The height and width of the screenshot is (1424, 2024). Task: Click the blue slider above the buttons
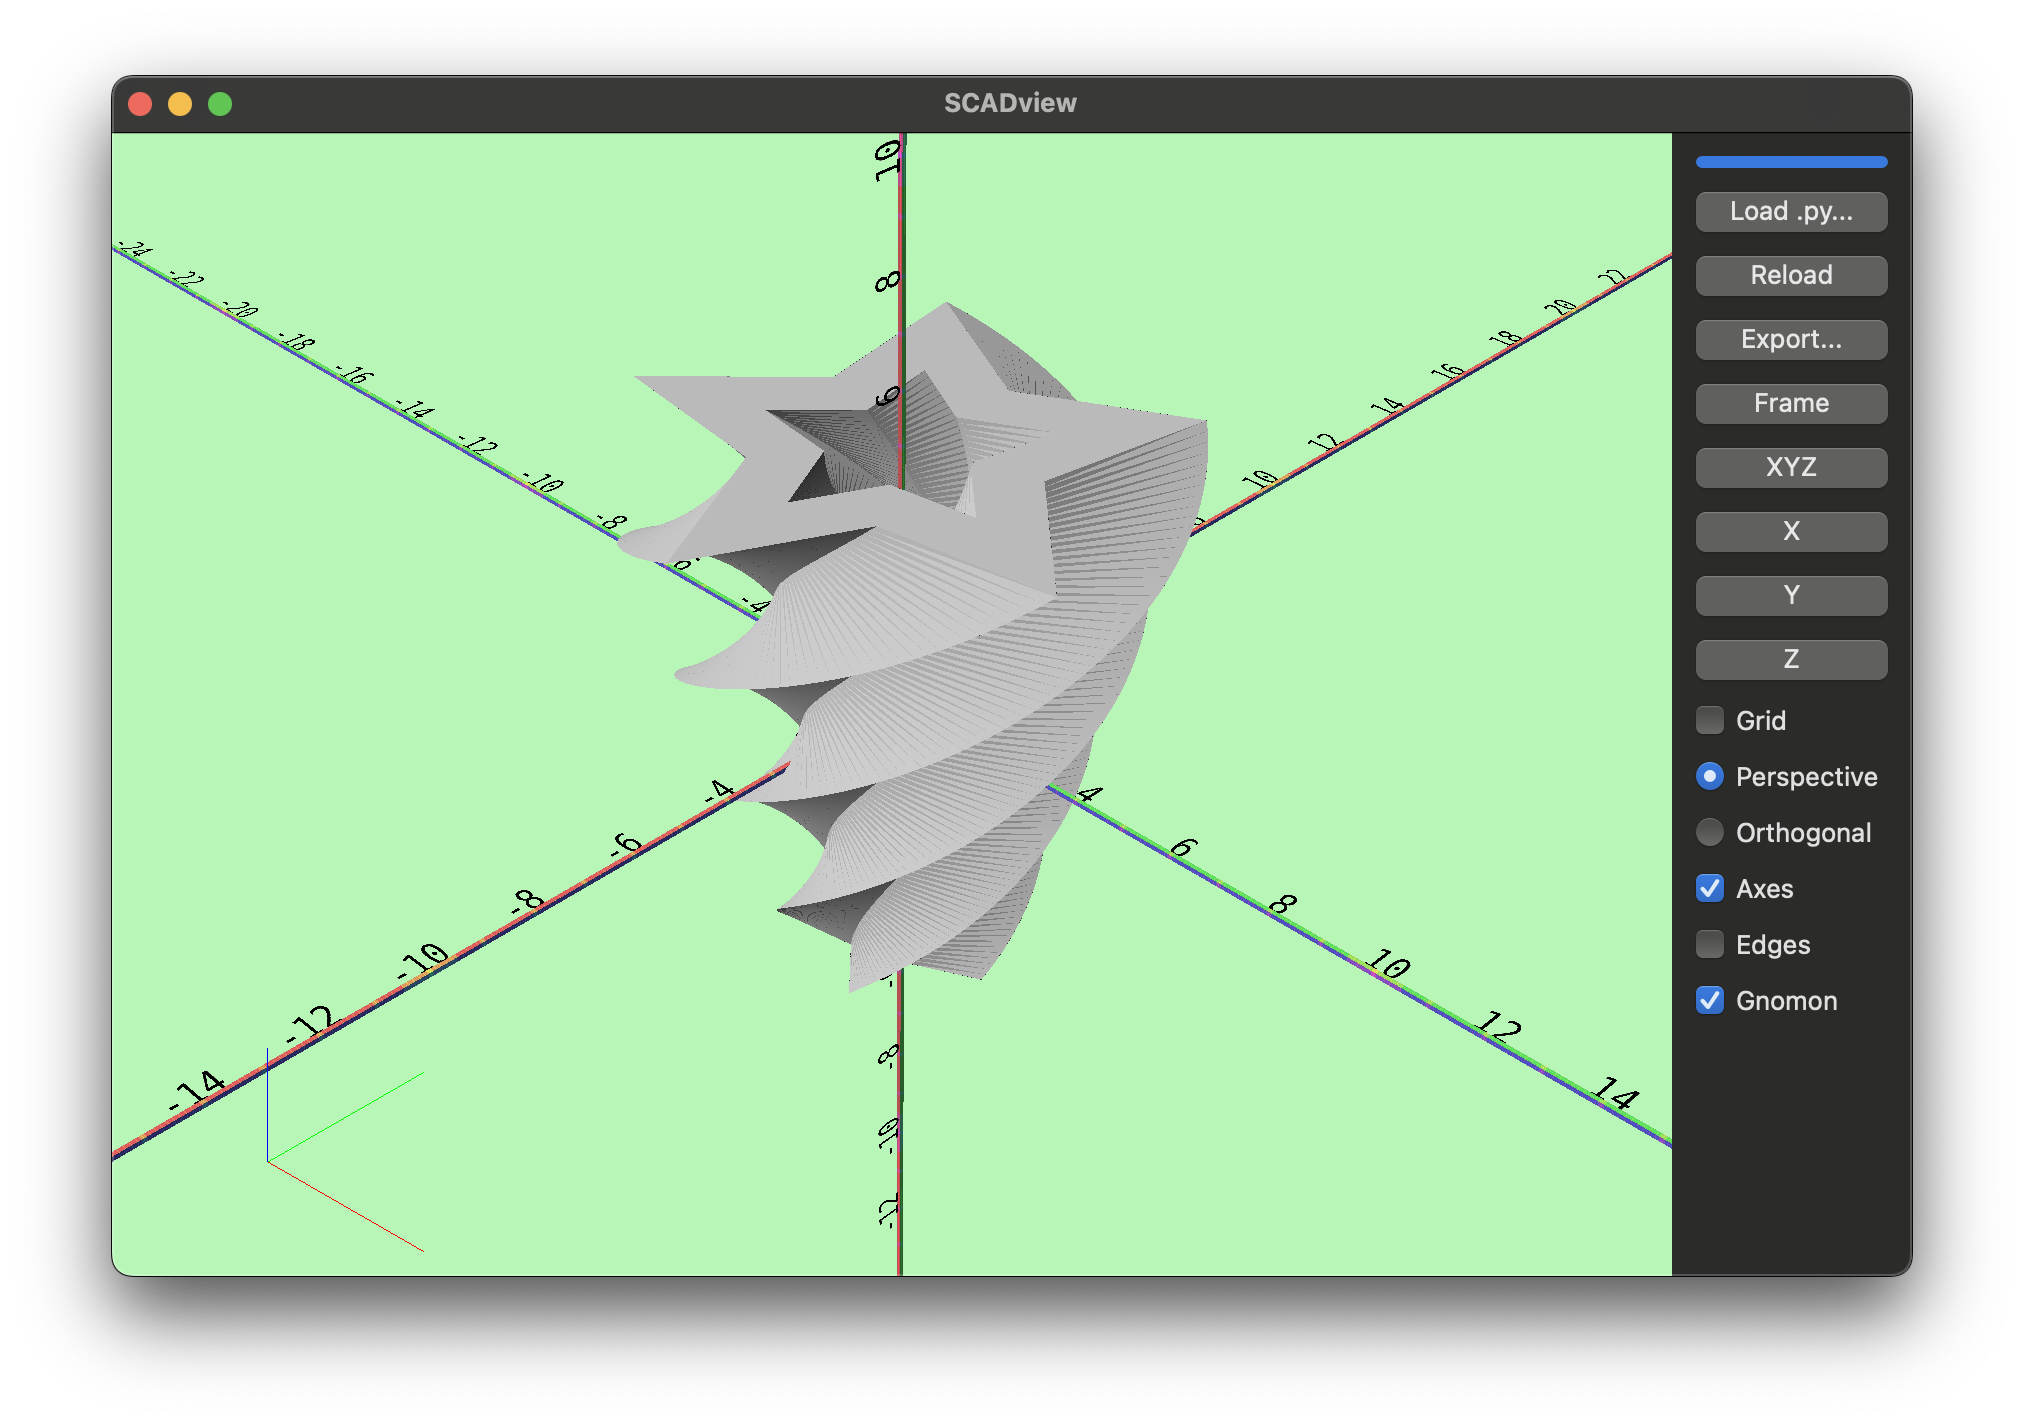click(x=1790, y=161)
